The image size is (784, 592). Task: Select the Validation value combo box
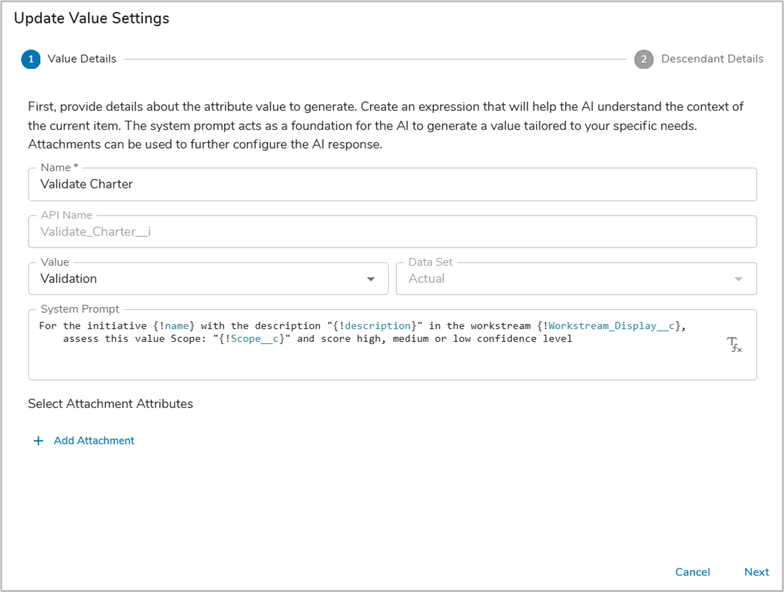[x=200, y=279]
